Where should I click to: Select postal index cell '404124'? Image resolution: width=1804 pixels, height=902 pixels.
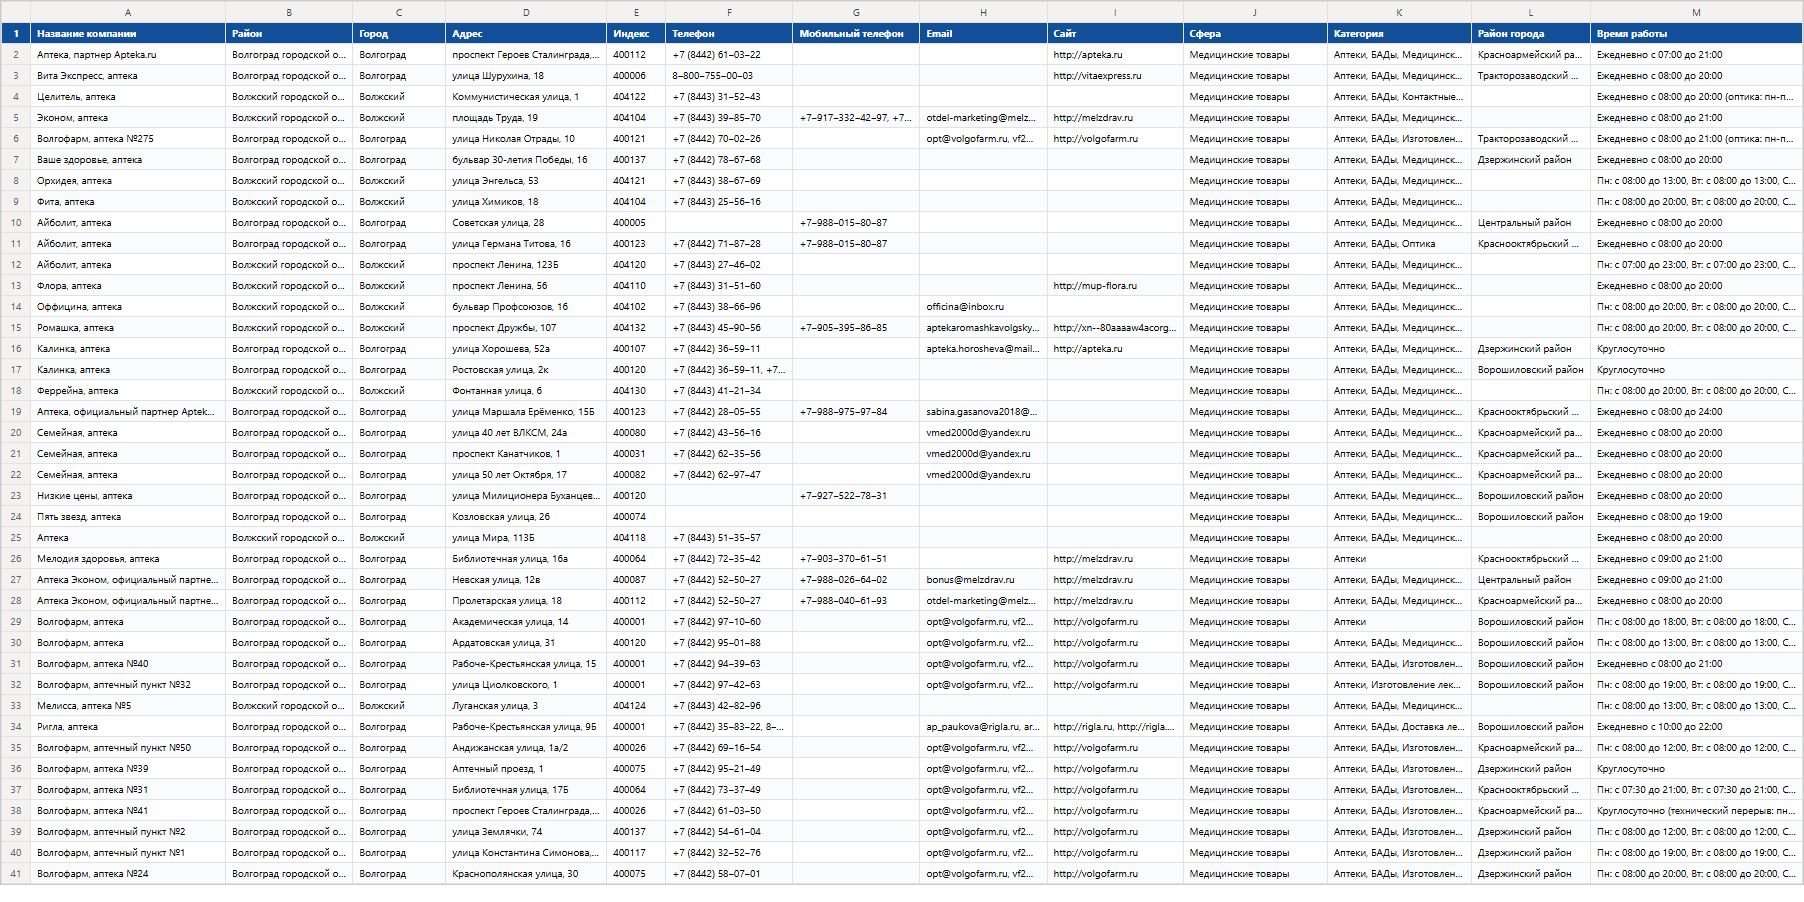coord(636,706)
